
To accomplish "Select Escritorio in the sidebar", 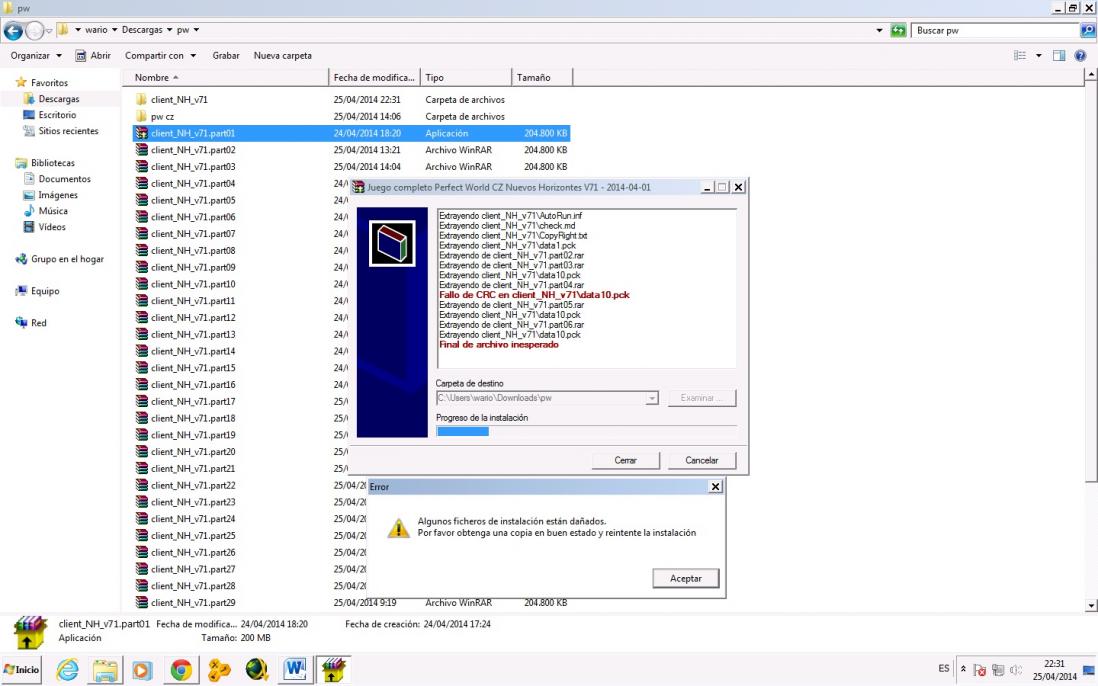I will pos(57,115).
